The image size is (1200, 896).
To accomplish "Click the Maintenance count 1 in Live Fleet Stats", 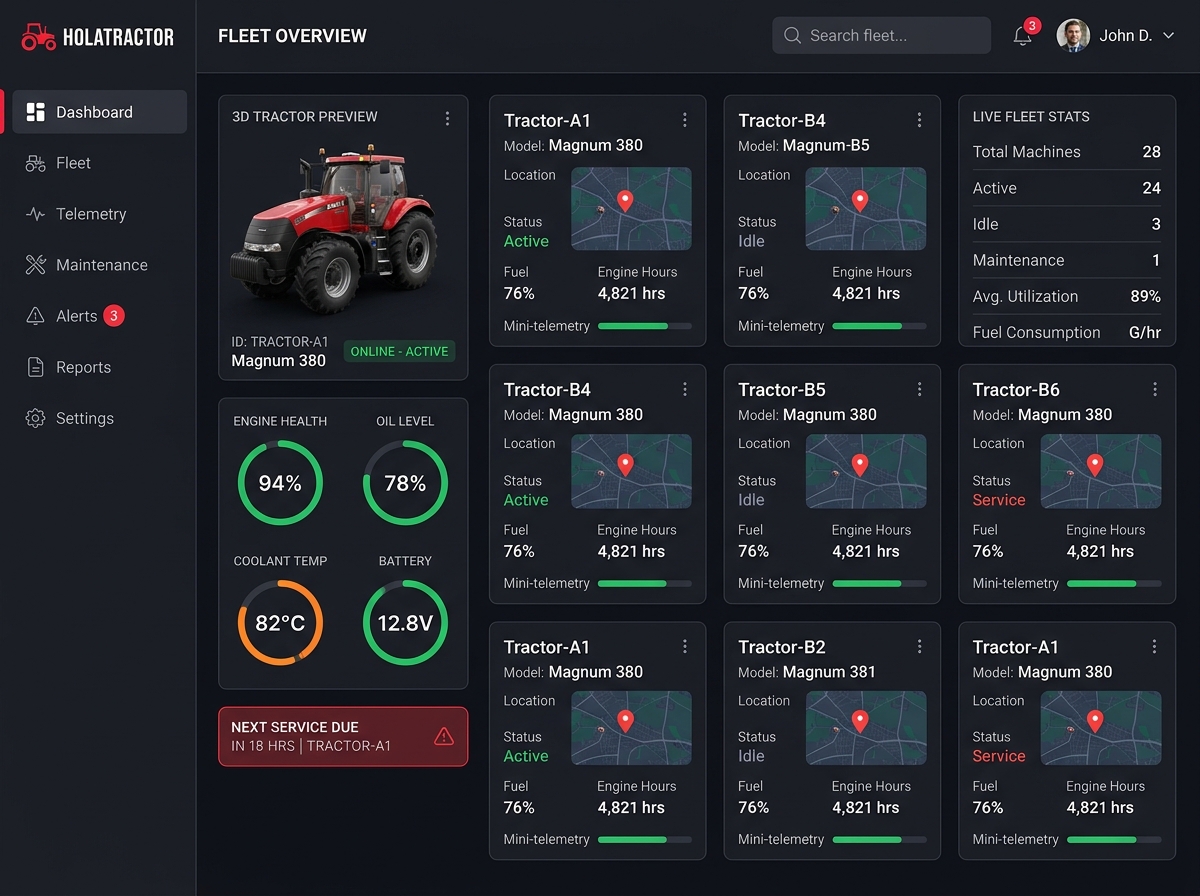I will pyautogui.click(x=1156, y=260).
